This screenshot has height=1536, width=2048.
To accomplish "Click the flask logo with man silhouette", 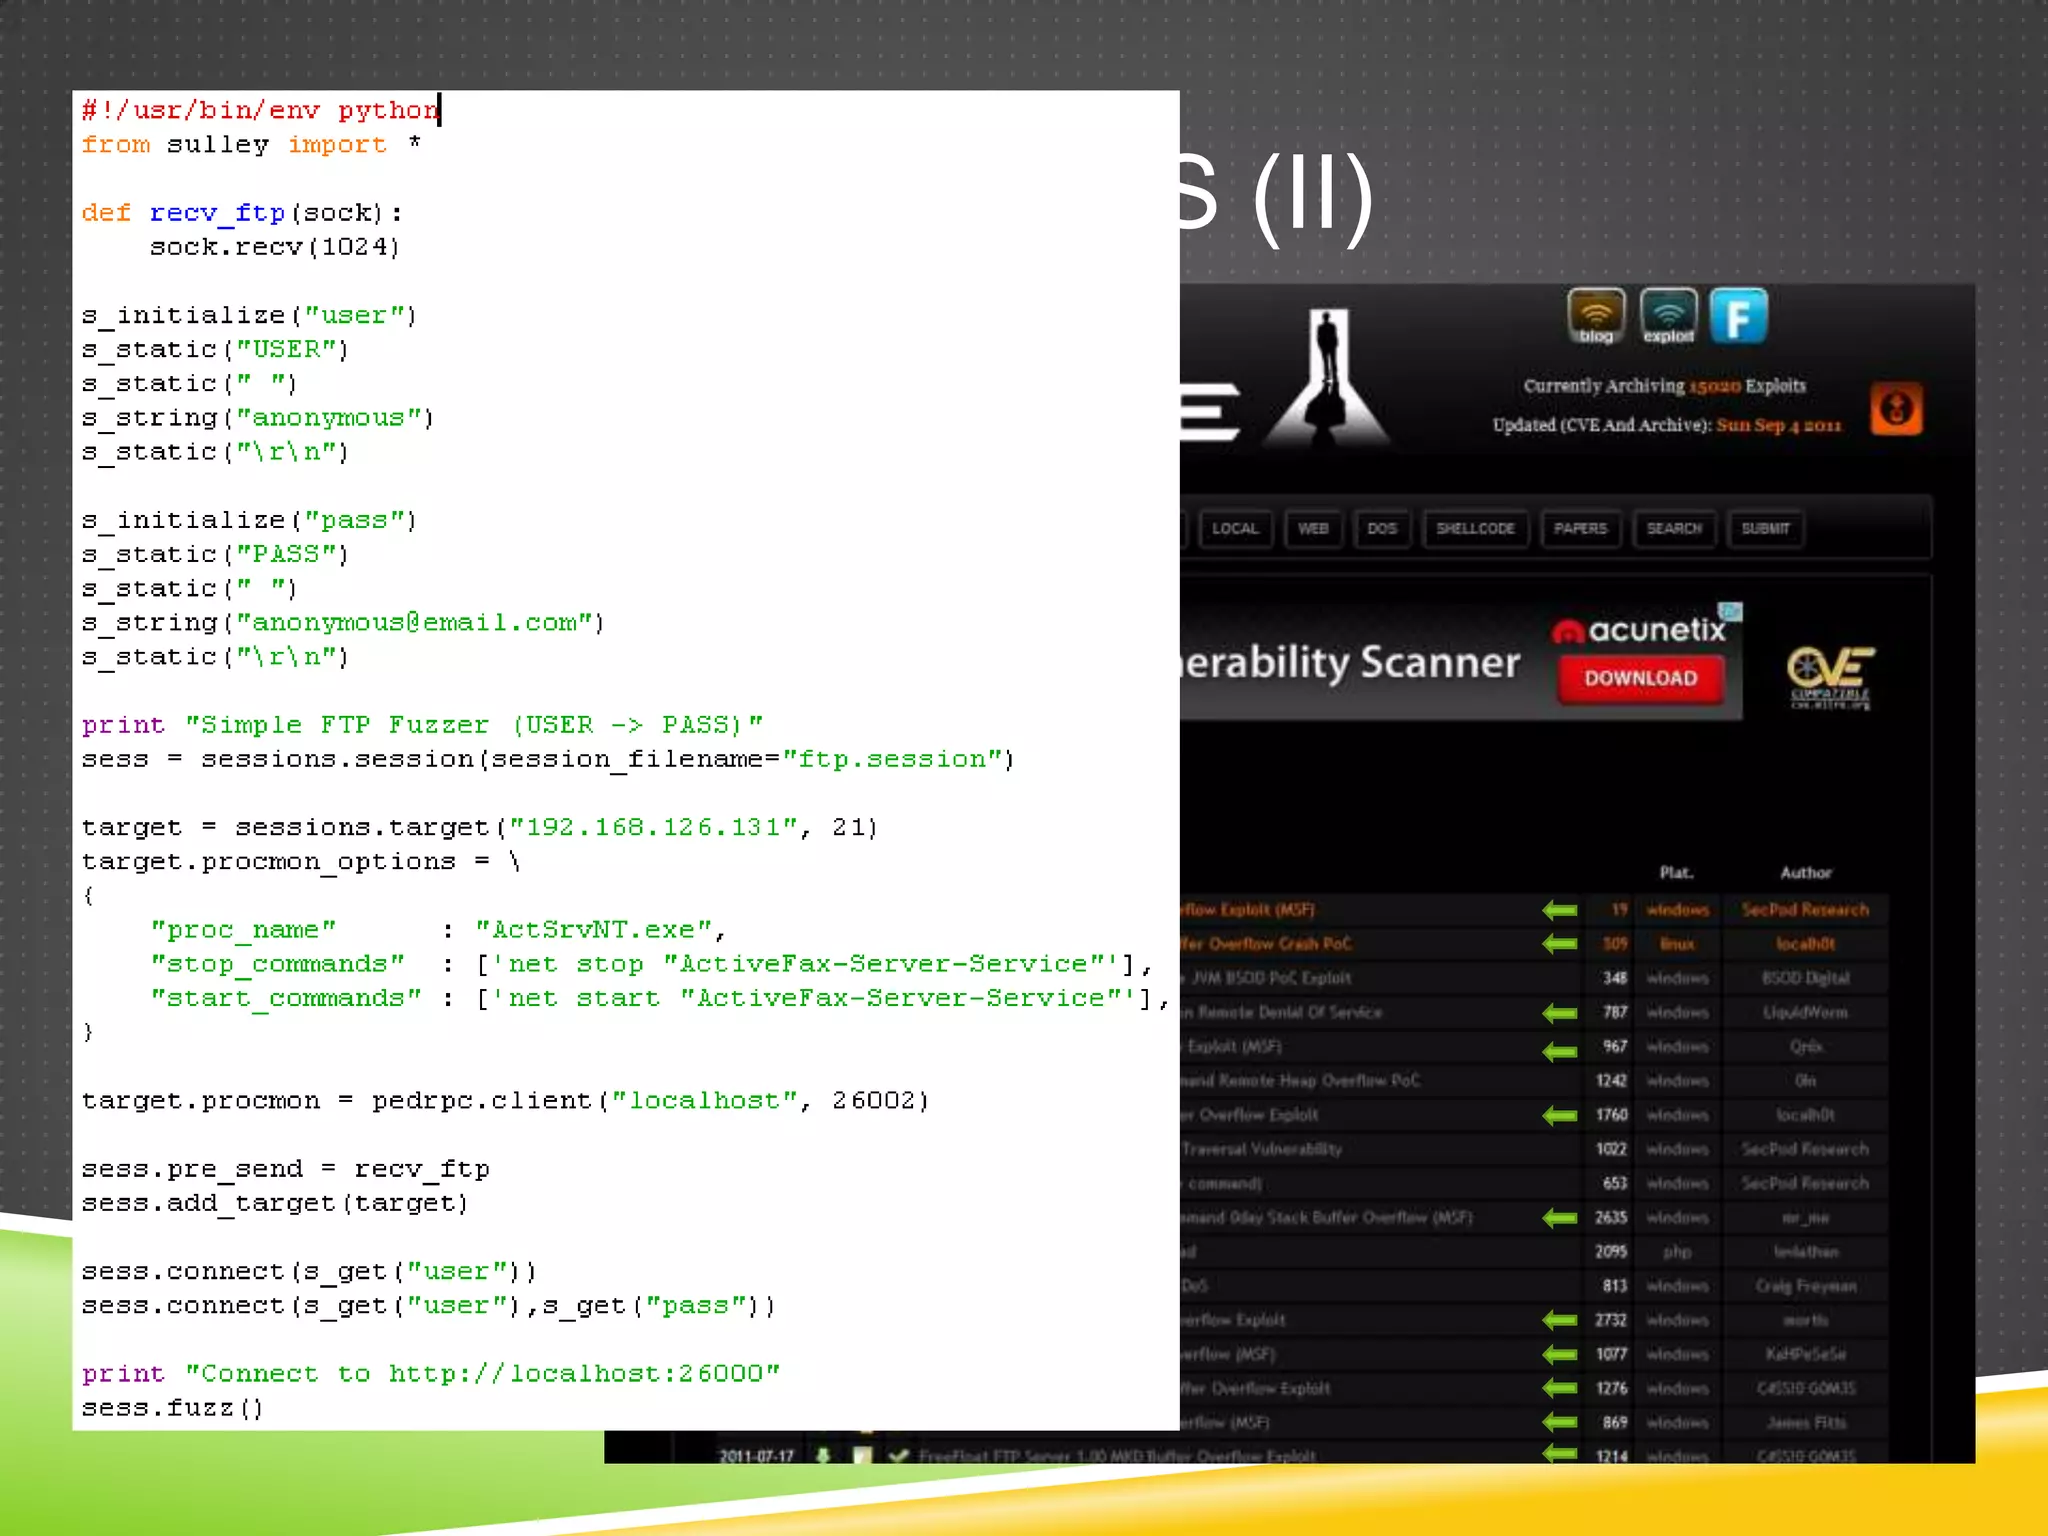I will click(x=1327, y=378).
